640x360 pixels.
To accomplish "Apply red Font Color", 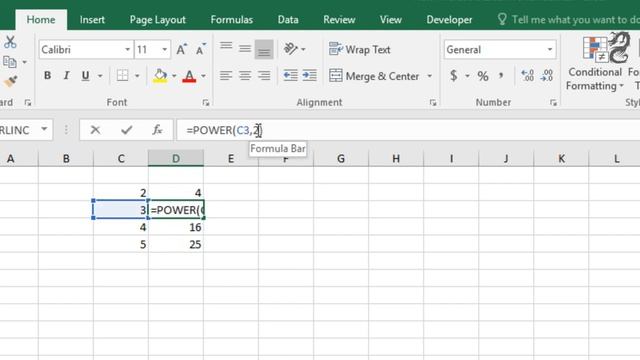I will (189, 76).
